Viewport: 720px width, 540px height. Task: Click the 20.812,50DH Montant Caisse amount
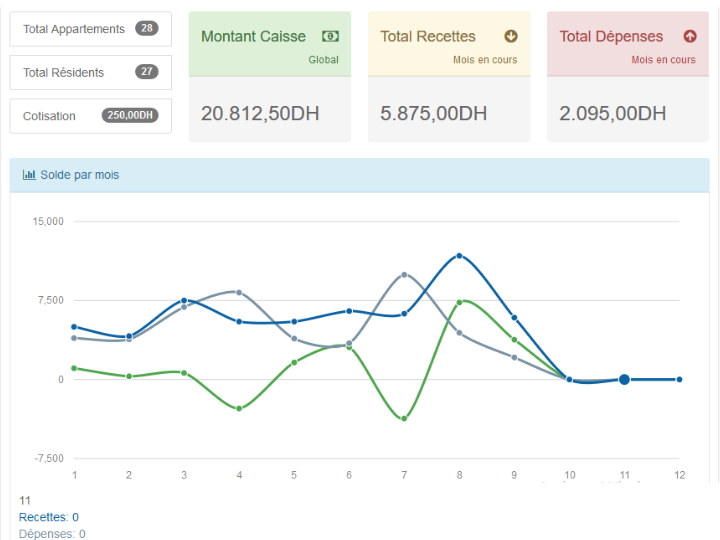pos(260,113)
